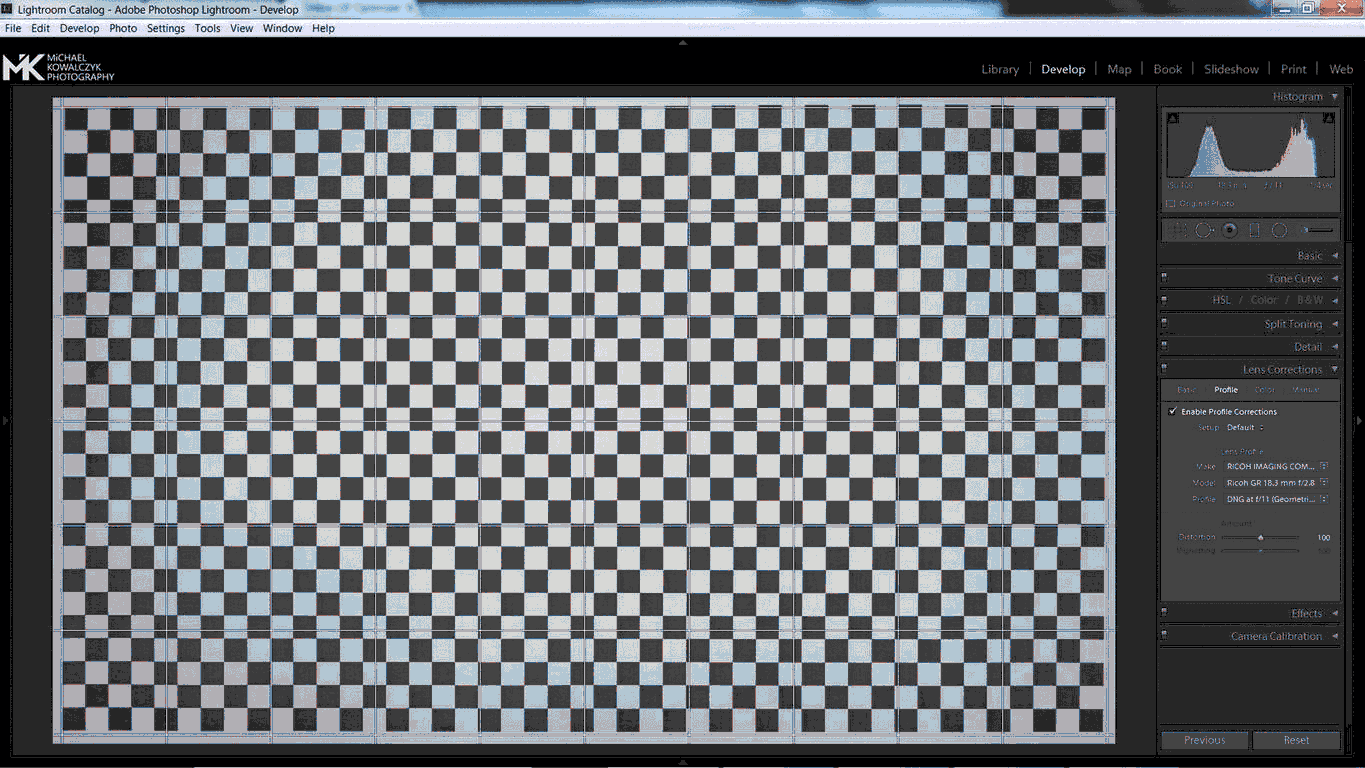Toggle the Split Toning panel switch

coord(1164,324)
